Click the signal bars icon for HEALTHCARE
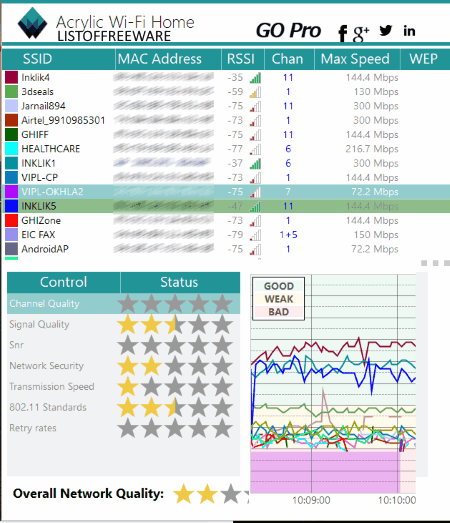The image size is (450, 523). tap(256, 149)
